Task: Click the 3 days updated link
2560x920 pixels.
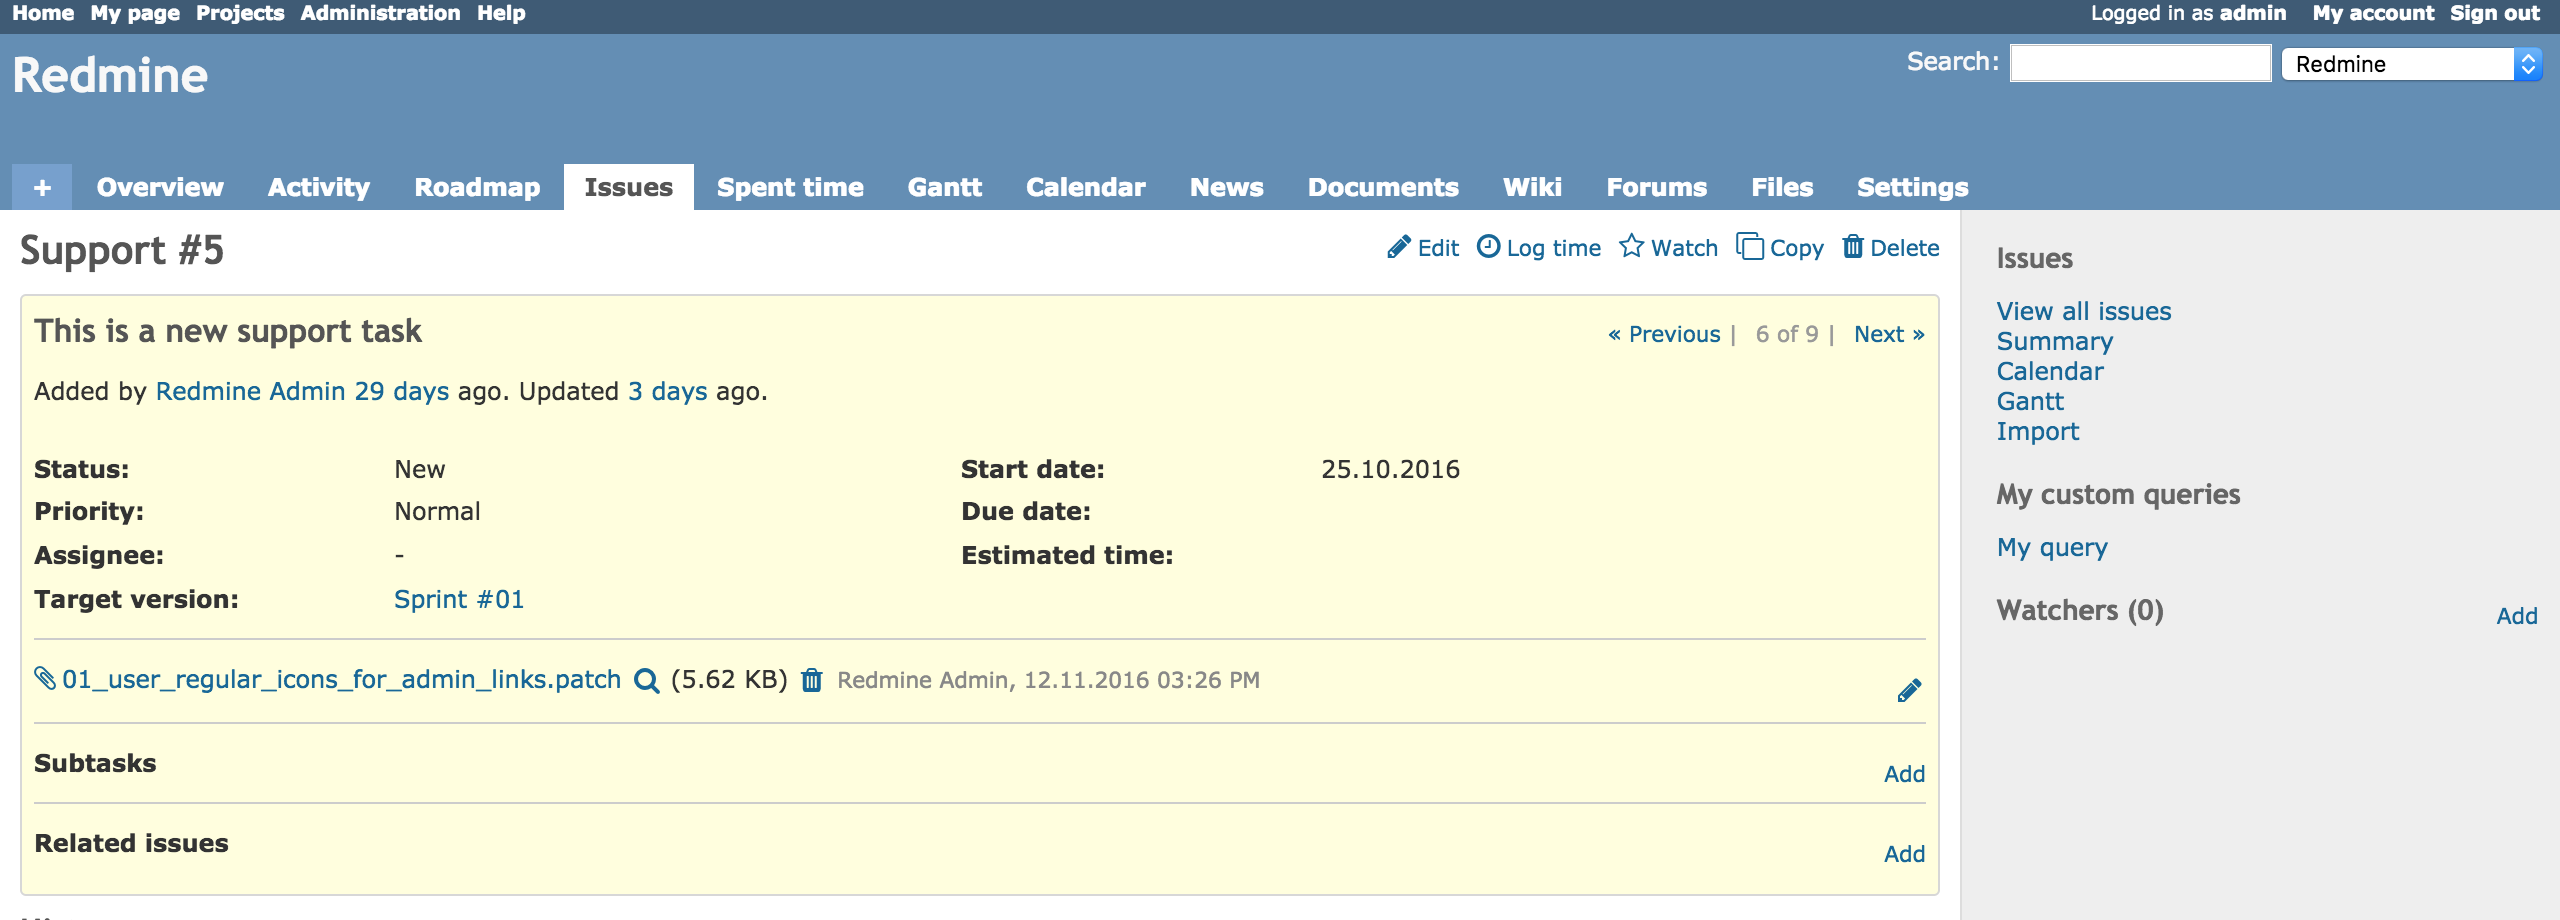Action: (x=667, y=391)
